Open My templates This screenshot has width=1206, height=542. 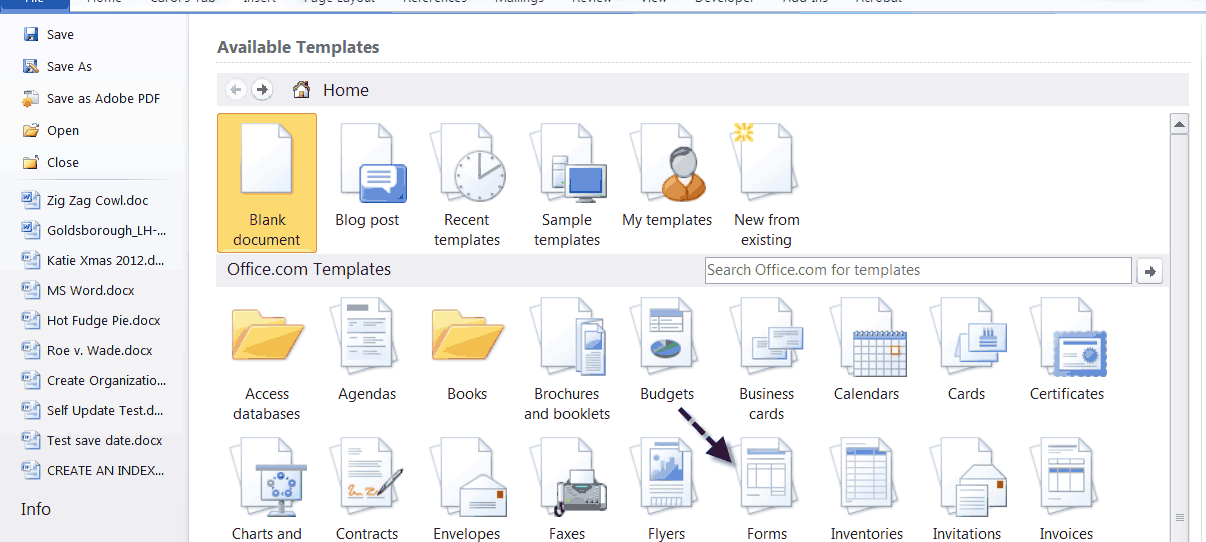pos(667,177)
